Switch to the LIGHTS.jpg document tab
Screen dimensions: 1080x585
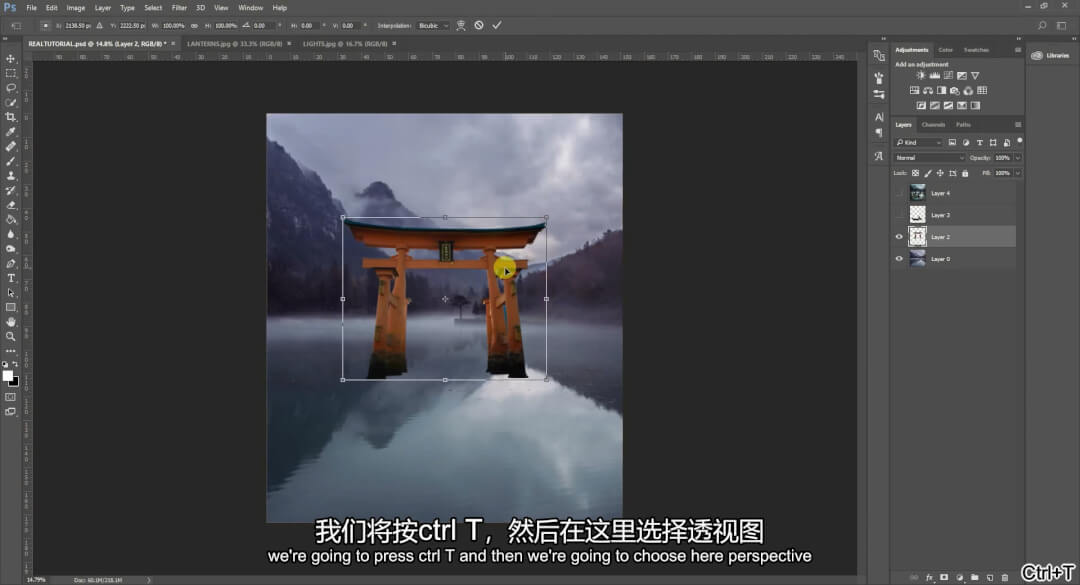(x=345, y=43)
